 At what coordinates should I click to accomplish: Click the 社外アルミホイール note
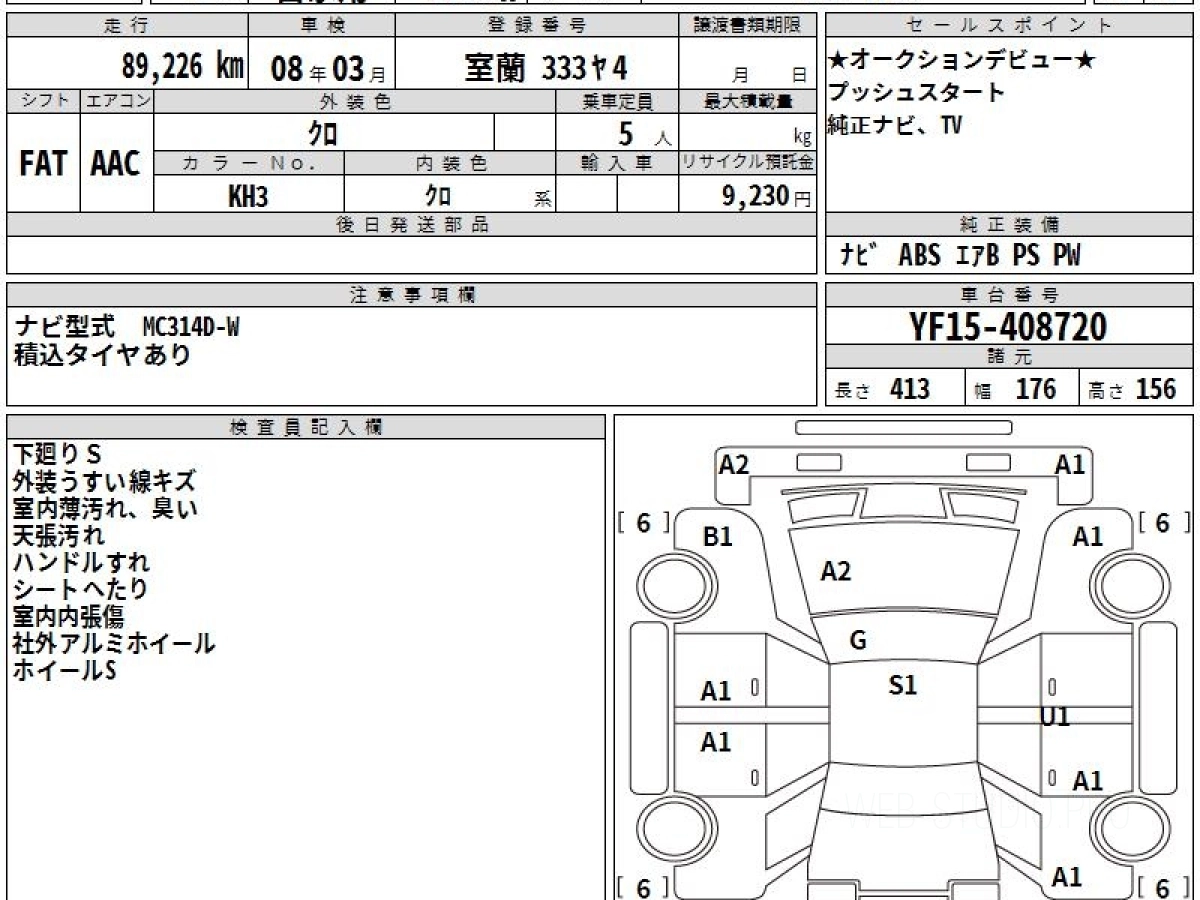[114, 644]
